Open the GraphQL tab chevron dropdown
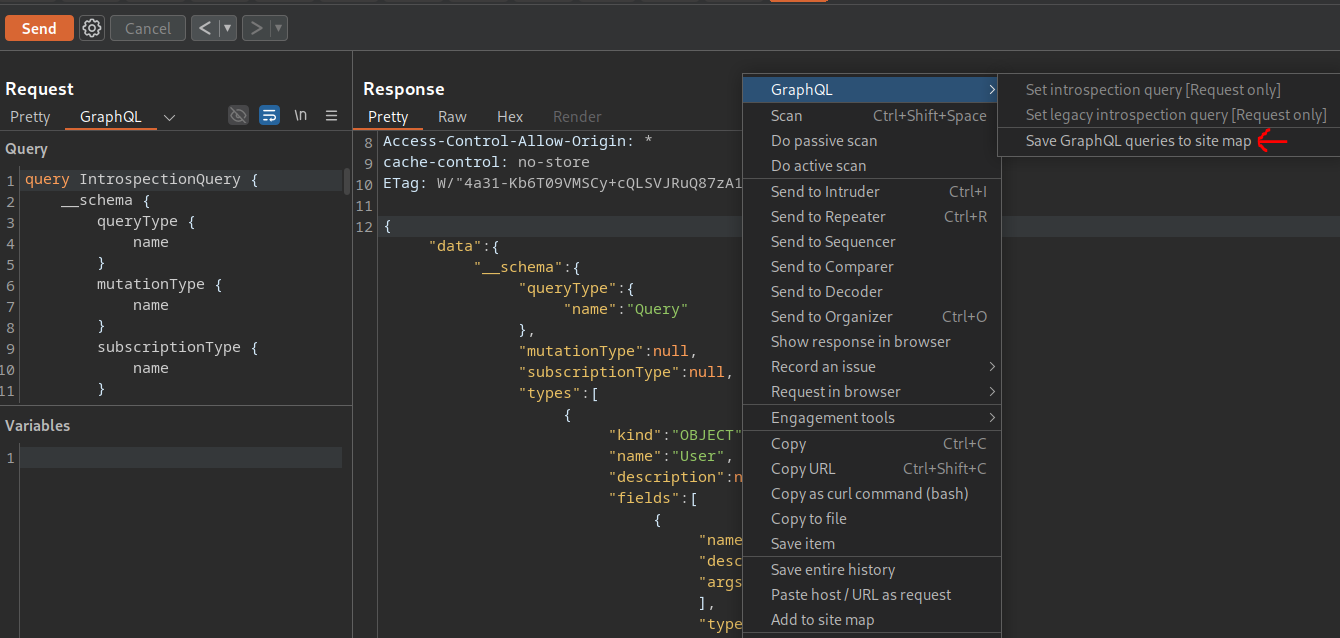The height and width of the screenshot is (638, 1340). click(168, 116)
